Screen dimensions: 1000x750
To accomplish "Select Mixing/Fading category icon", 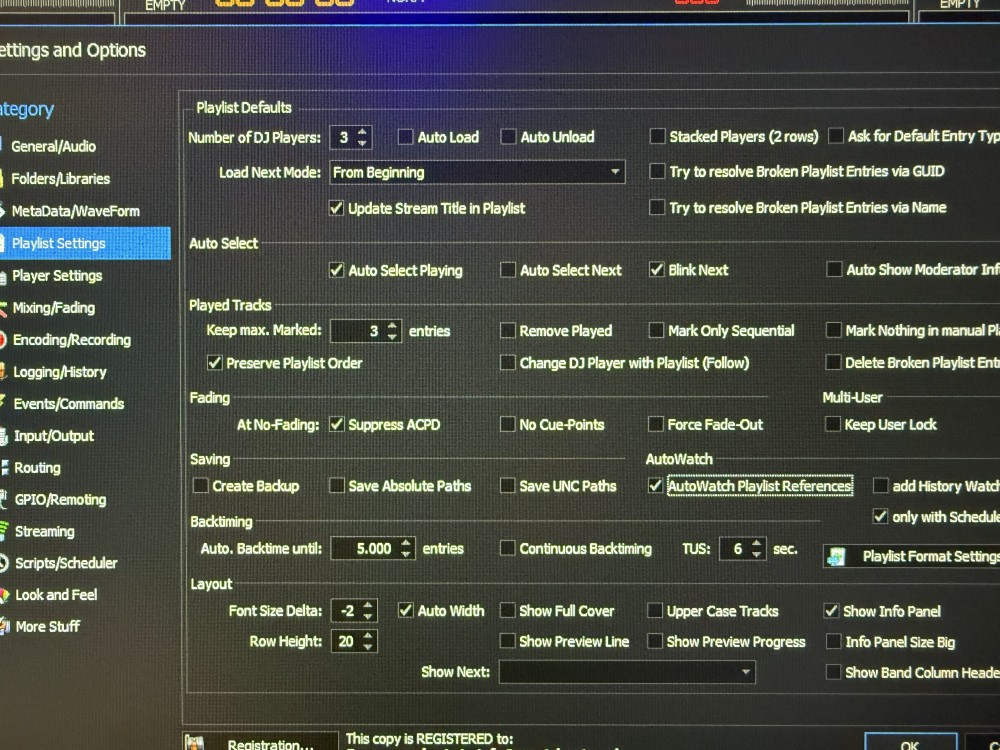I will coord(3,308).
